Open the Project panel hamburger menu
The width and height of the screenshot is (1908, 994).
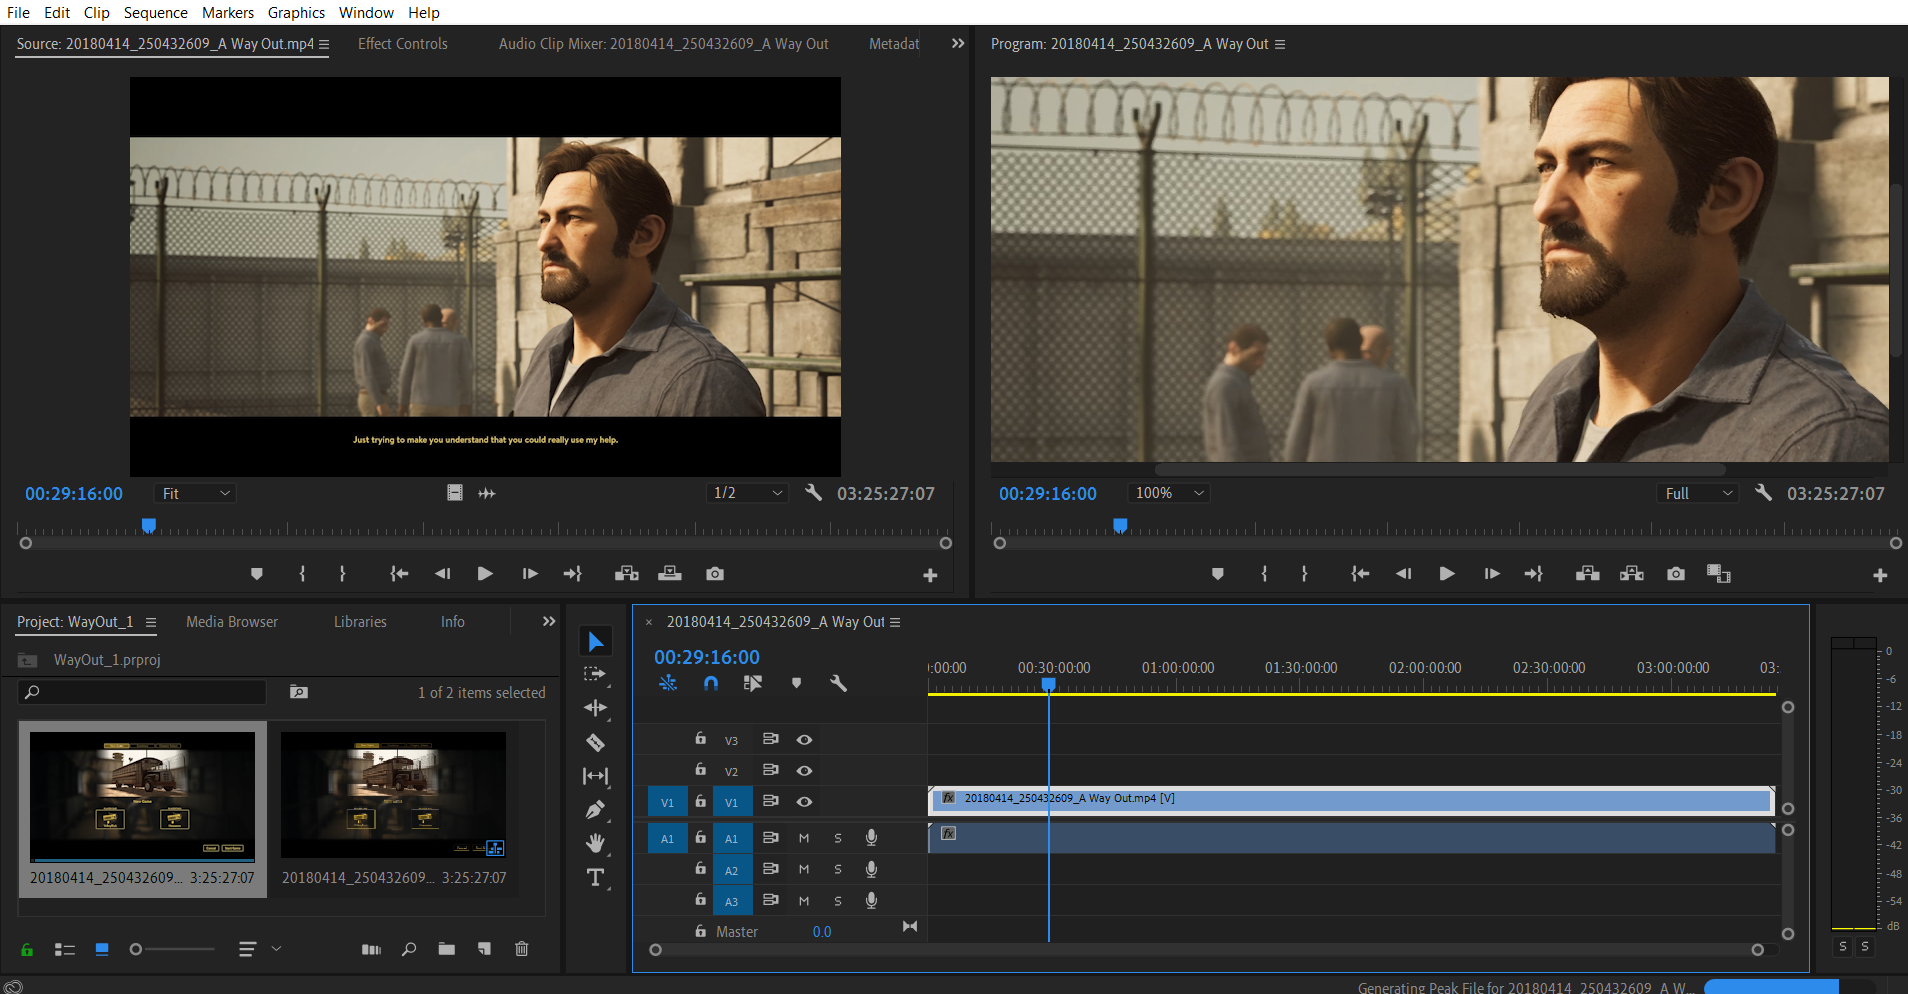(151, 622)
